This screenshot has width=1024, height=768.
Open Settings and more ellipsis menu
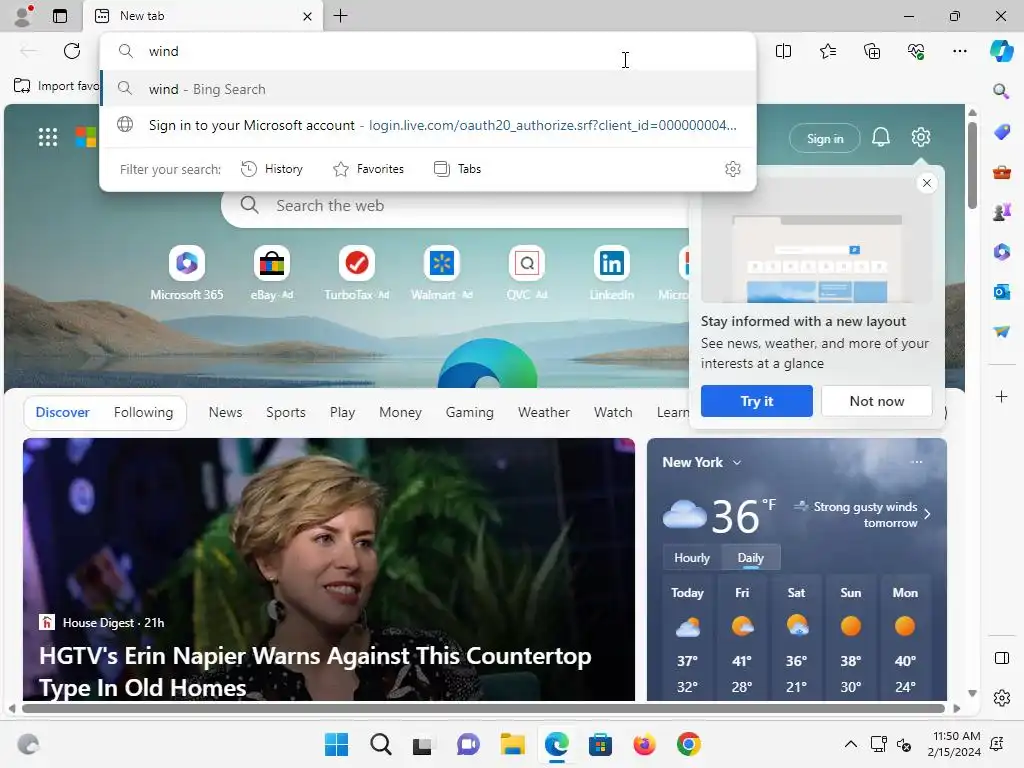(x=959, y=51)
